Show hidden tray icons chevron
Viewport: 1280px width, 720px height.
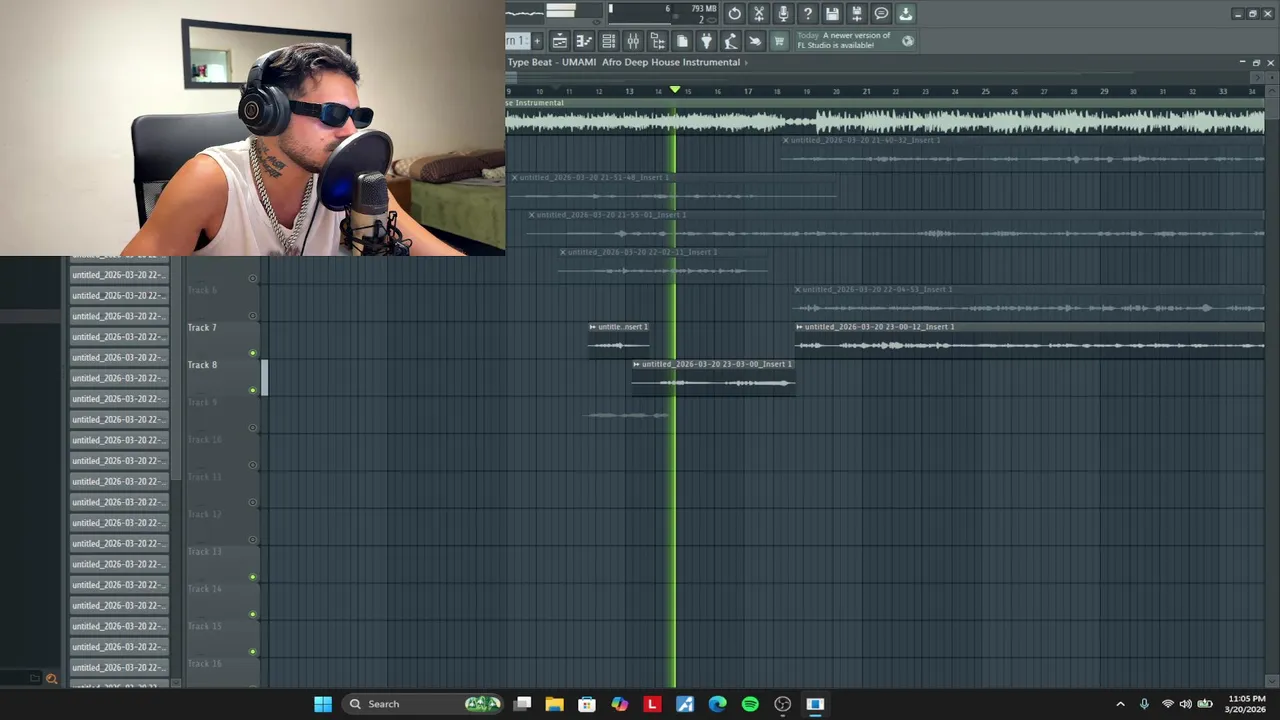(x=1120, y=704)
